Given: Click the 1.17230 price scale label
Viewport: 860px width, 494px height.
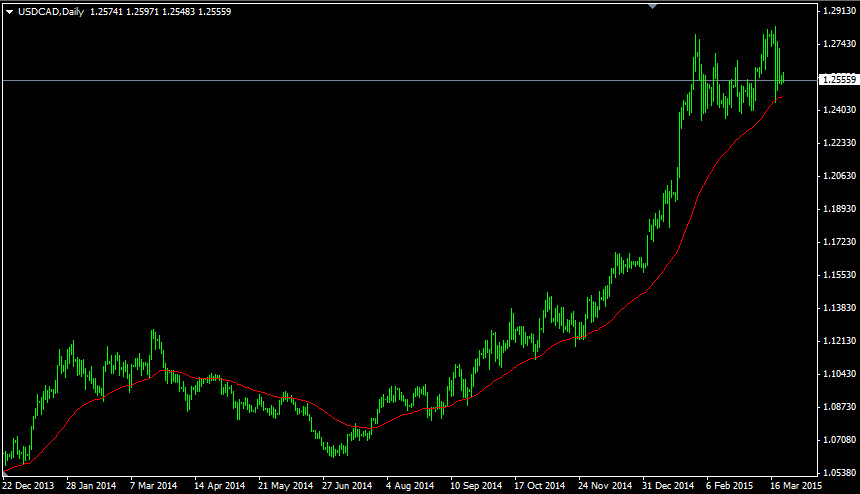Looking at the screenshot, I should 840,241.
